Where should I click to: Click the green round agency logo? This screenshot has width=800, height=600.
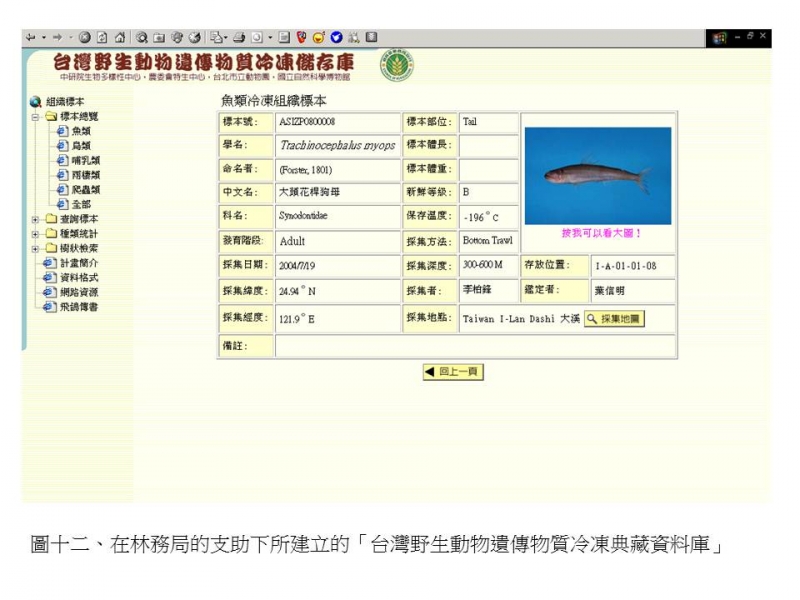(x=396, y=65)
